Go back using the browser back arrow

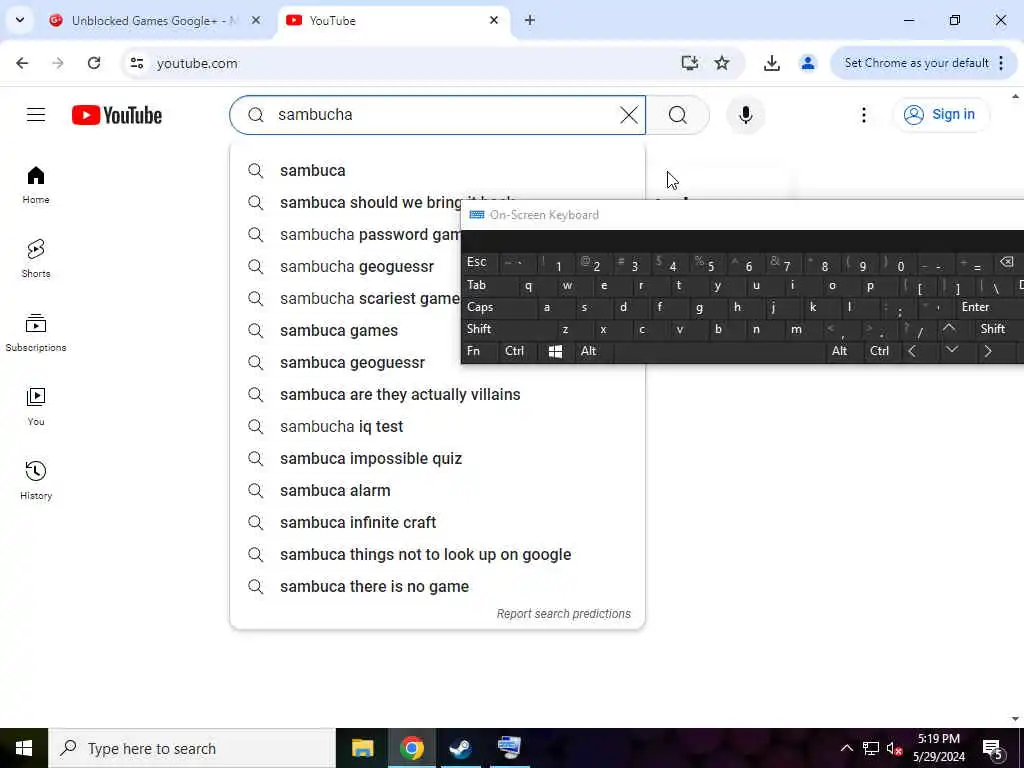coord(22,63)
